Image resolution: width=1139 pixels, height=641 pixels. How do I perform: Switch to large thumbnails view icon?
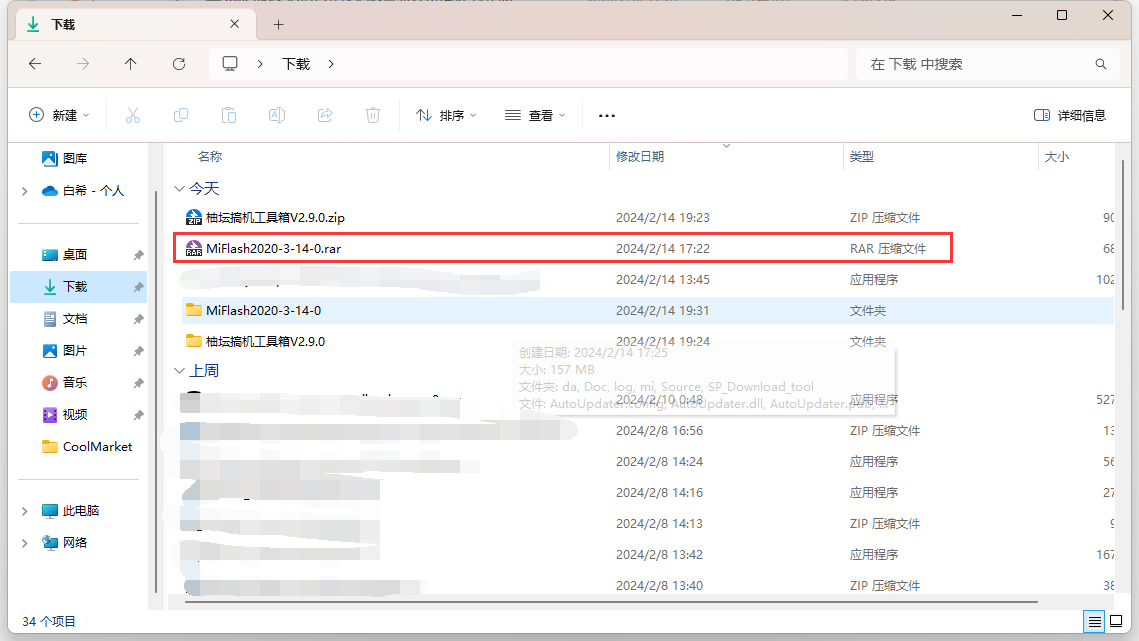(1116, 621)
